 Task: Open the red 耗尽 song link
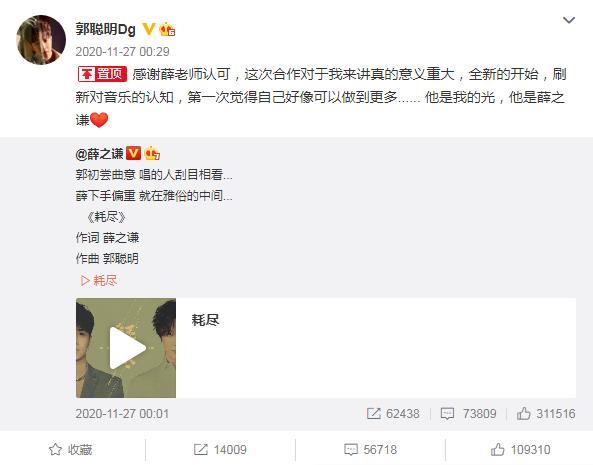pos(99,281)
